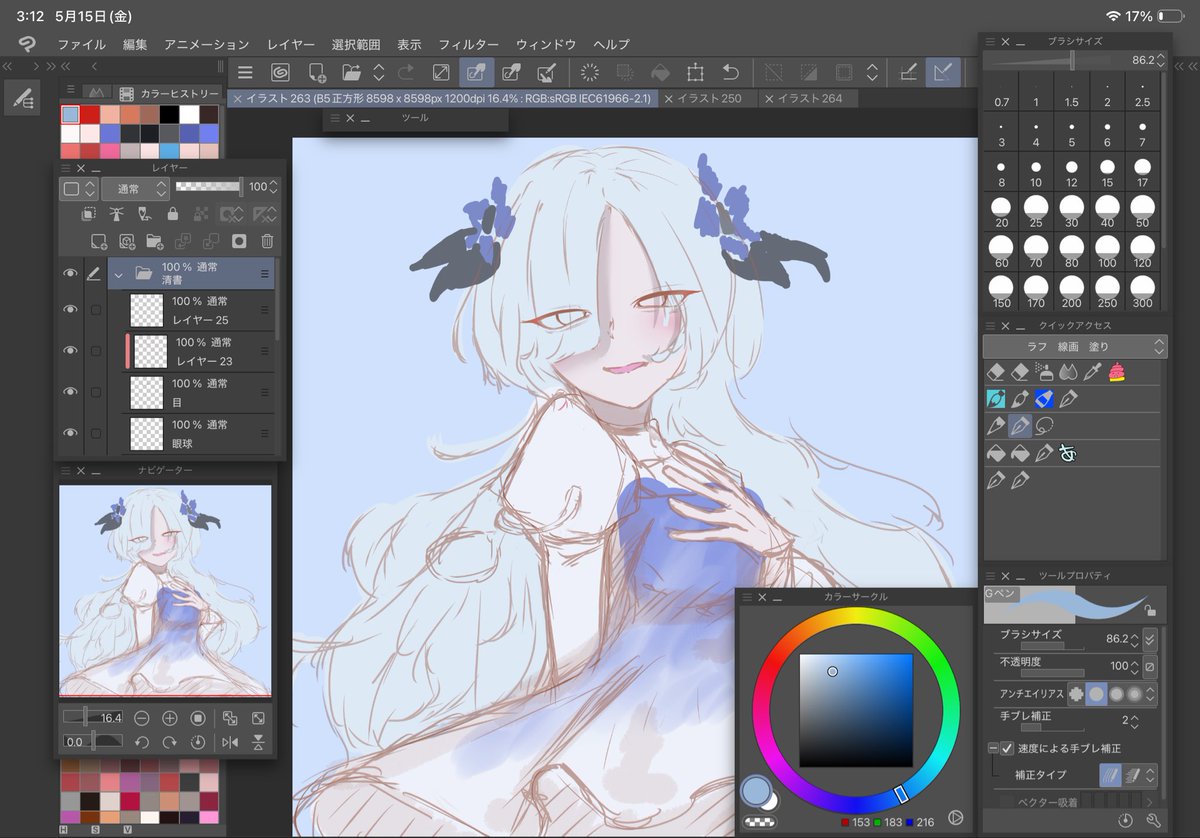1200x838 pixels.
Task: Click the clear layer spinner icon in command bar
Action: (589, 72)
